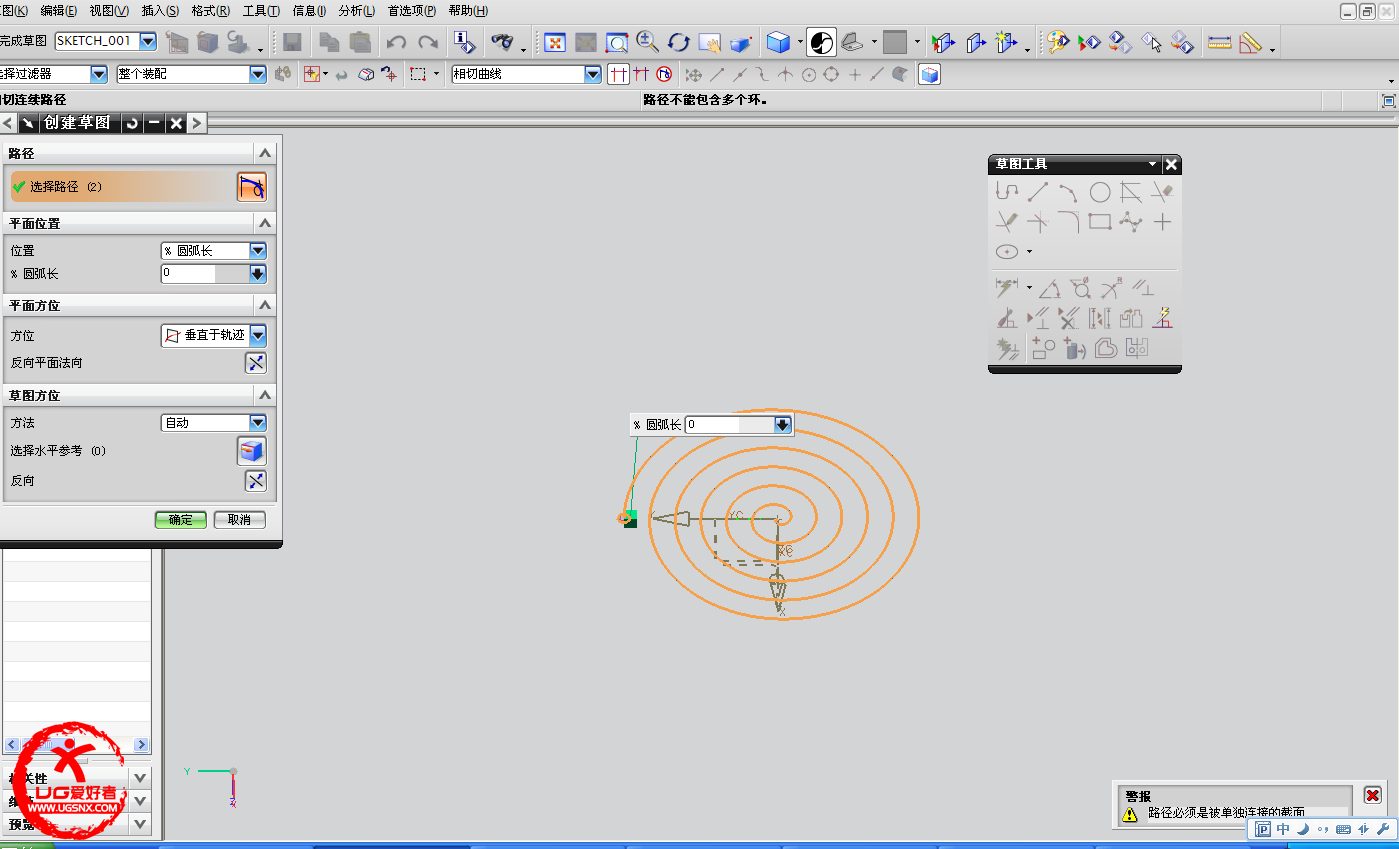Select the Point plus tool in 草图工具

1162,222
